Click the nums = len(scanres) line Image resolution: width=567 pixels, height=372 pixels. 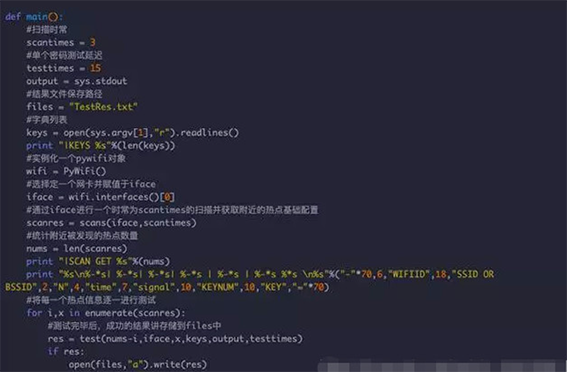pyautogui.click(x=77, y=248)
